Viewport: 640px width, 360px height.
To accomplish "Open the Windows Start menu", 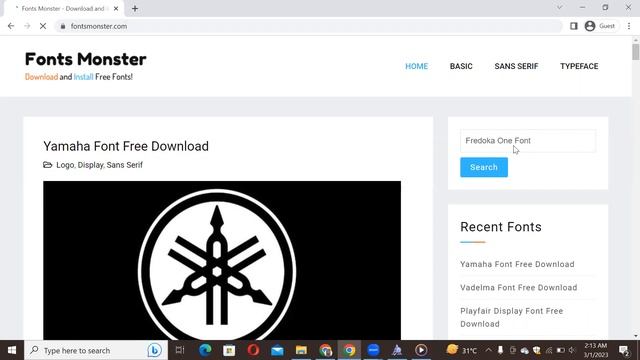I will (12, 350).
